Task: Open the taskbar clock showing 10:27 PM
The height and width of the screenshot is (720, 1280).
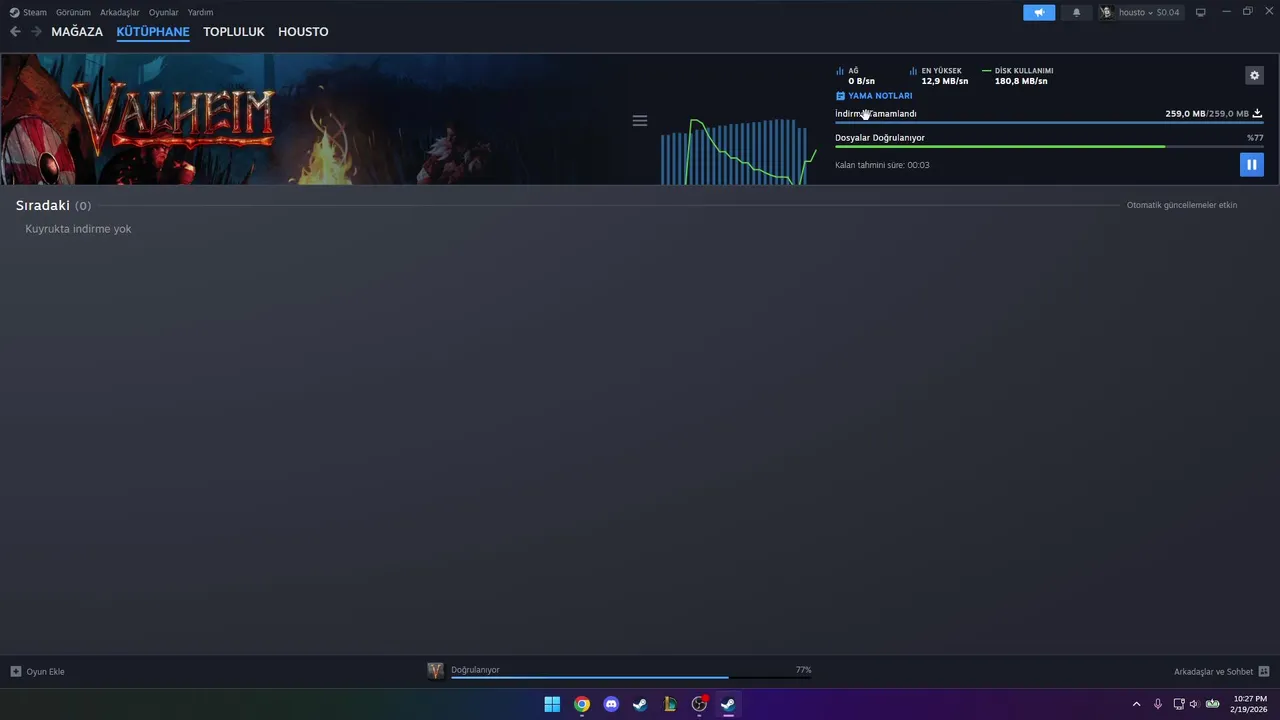Action: coord(1250,704)
